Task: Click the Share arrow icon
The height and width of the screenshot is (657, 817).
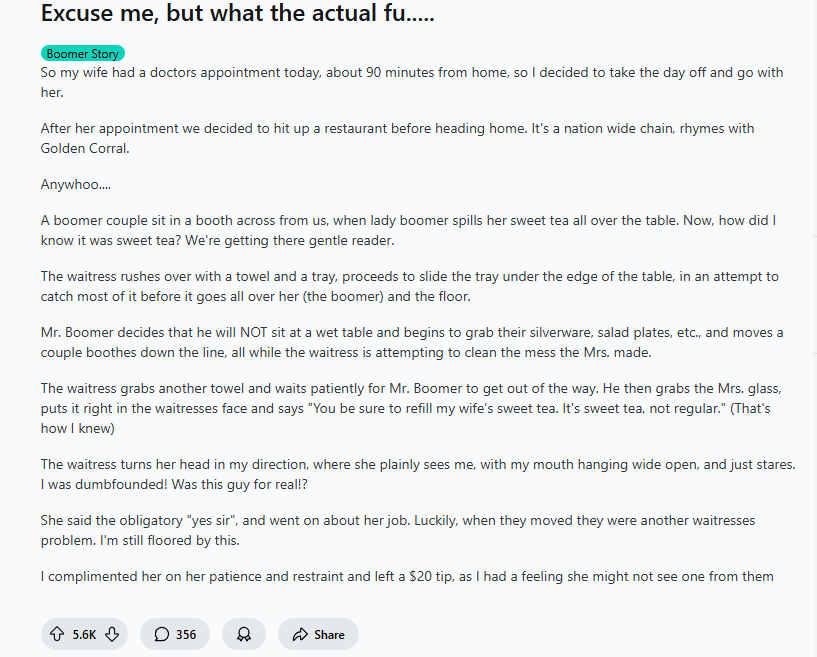Action: [300, 634]
